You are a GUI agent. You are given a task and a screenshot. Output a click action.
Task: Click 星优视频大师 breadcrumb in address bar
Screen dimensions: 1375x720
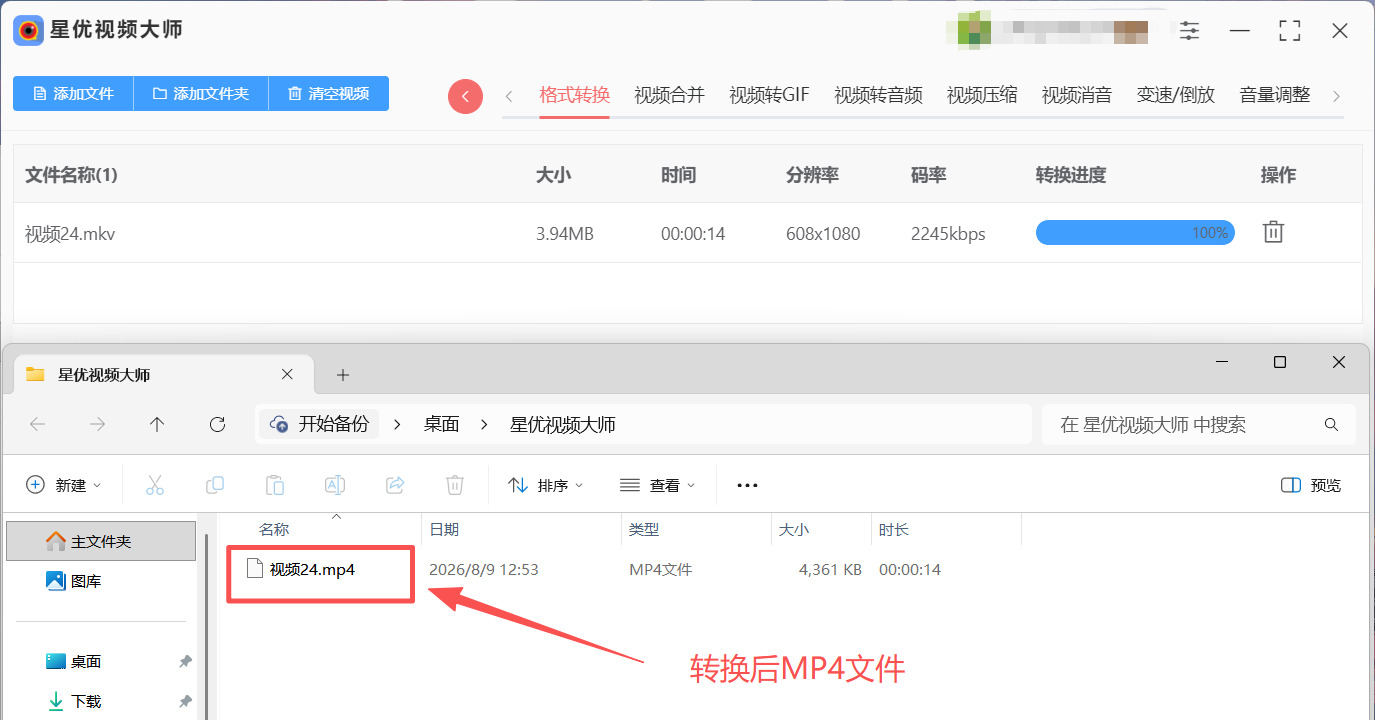(x=563, y=424)
